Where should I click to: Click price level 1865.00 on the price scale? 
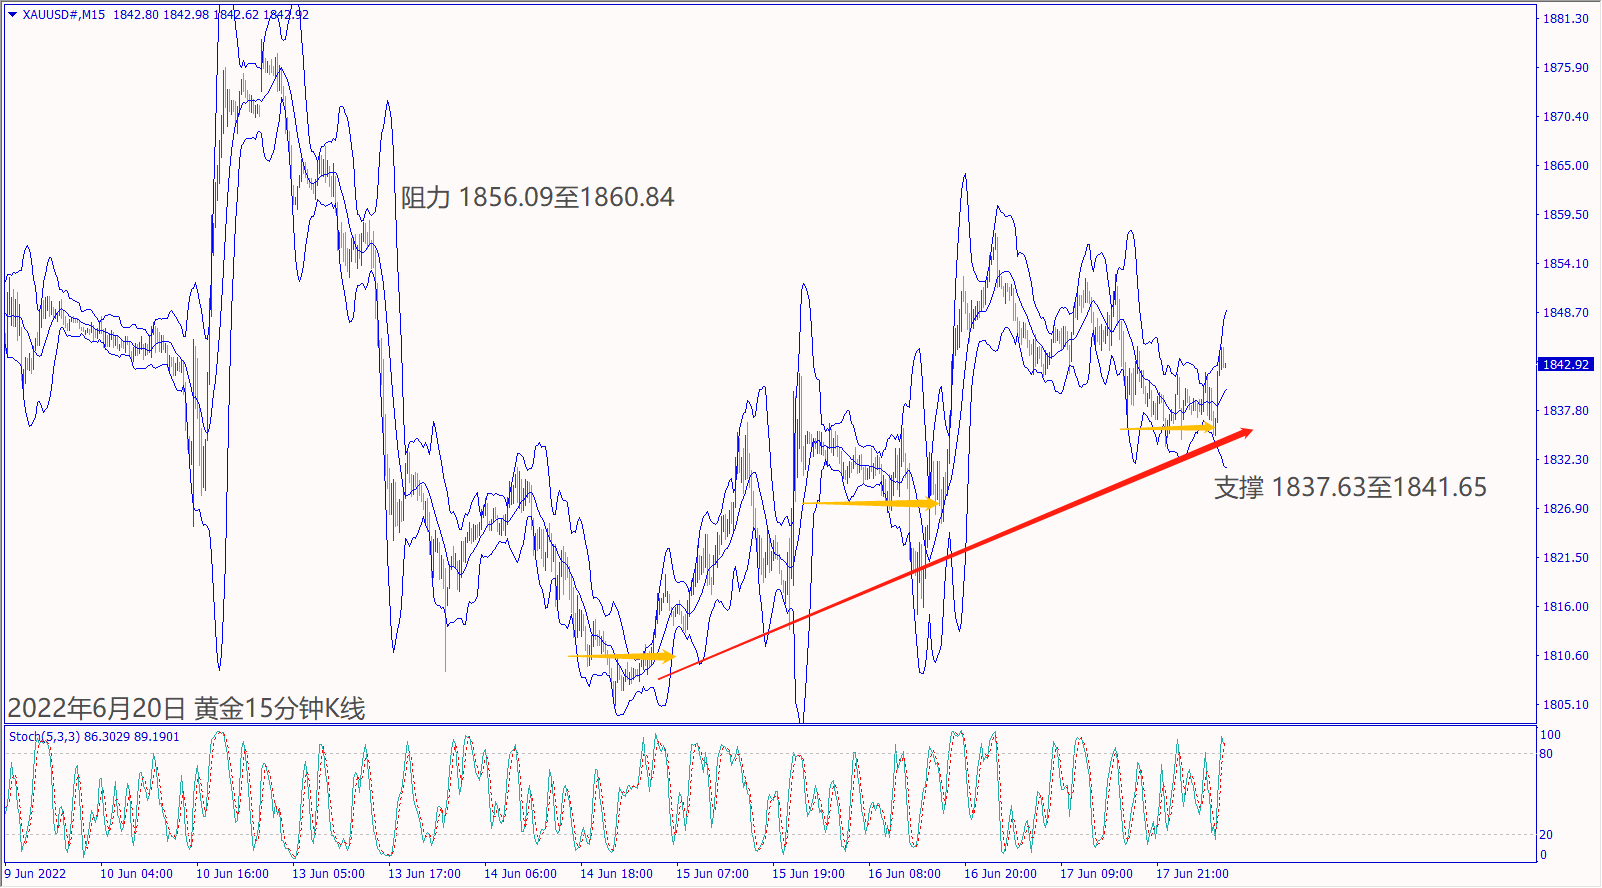[1565, 166]
